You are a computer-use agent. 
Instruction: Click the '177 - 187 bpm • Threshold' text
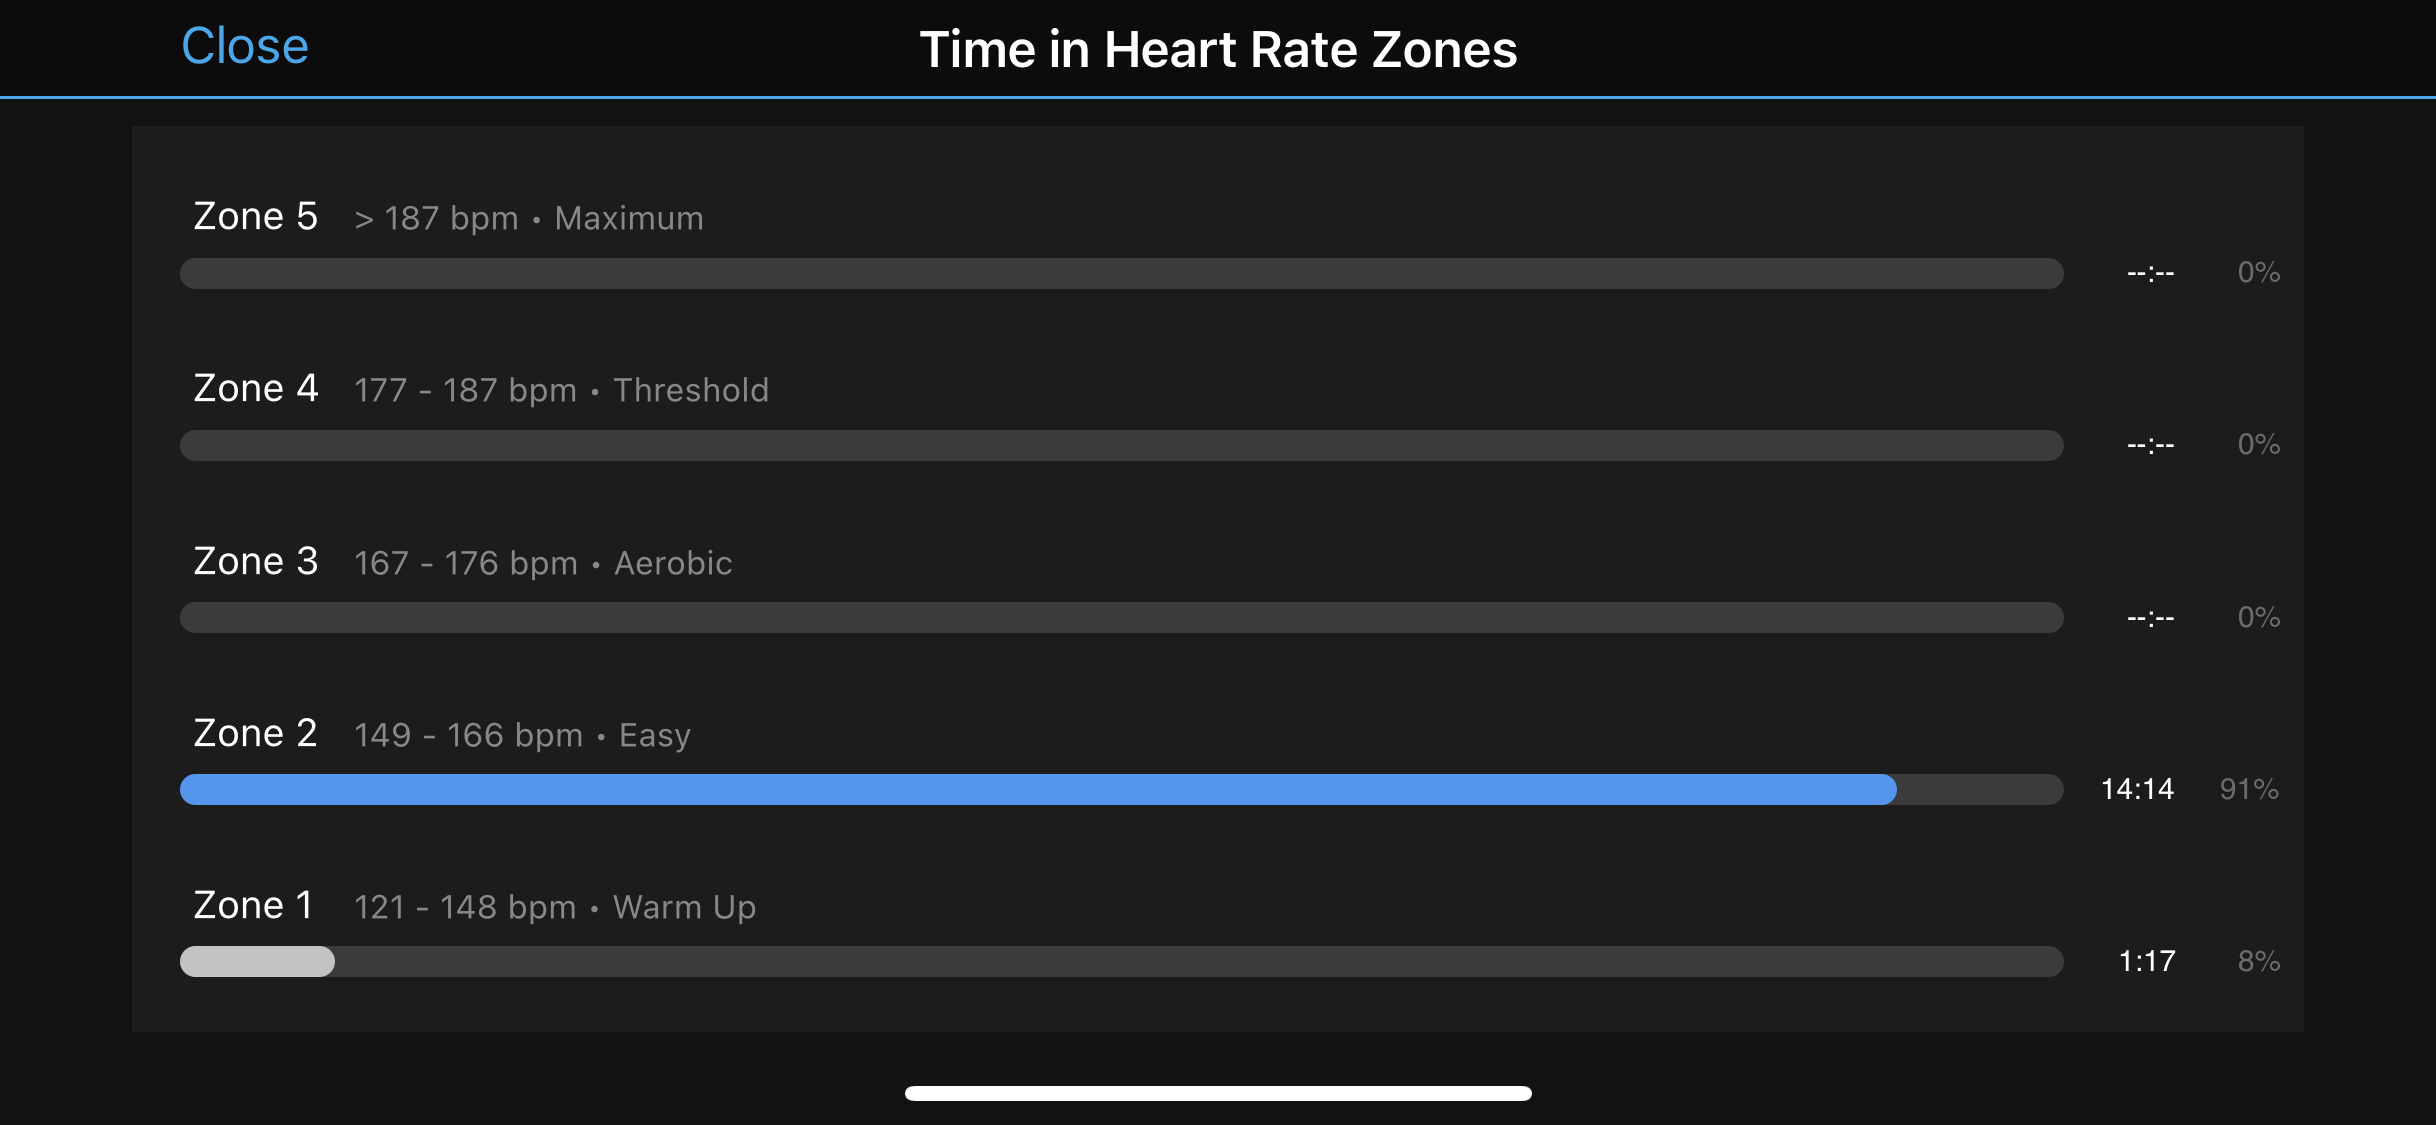tap(561, 390)
